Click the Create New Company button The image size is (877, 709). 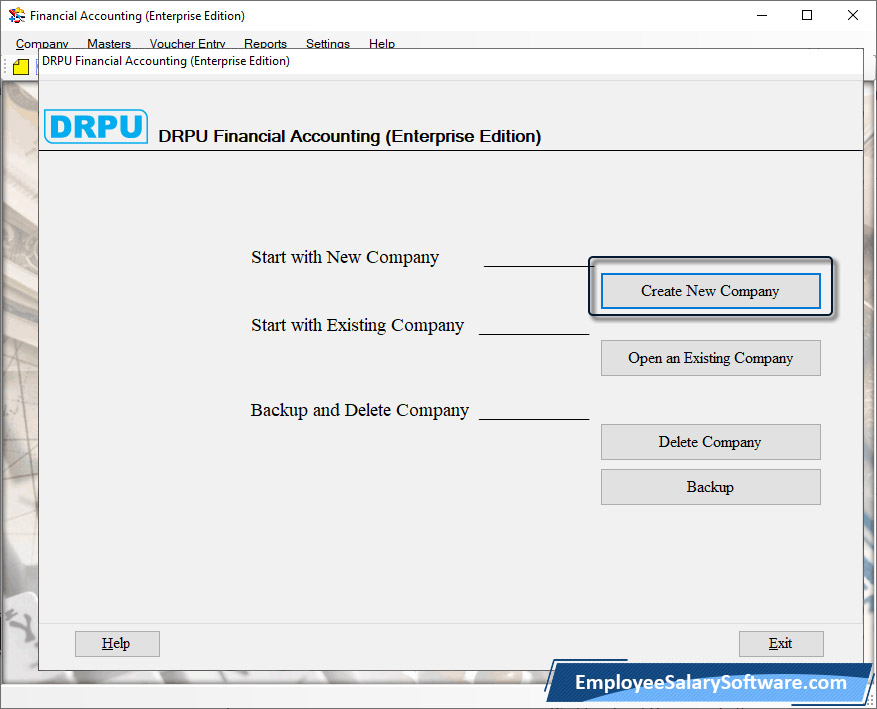[710, 291]
